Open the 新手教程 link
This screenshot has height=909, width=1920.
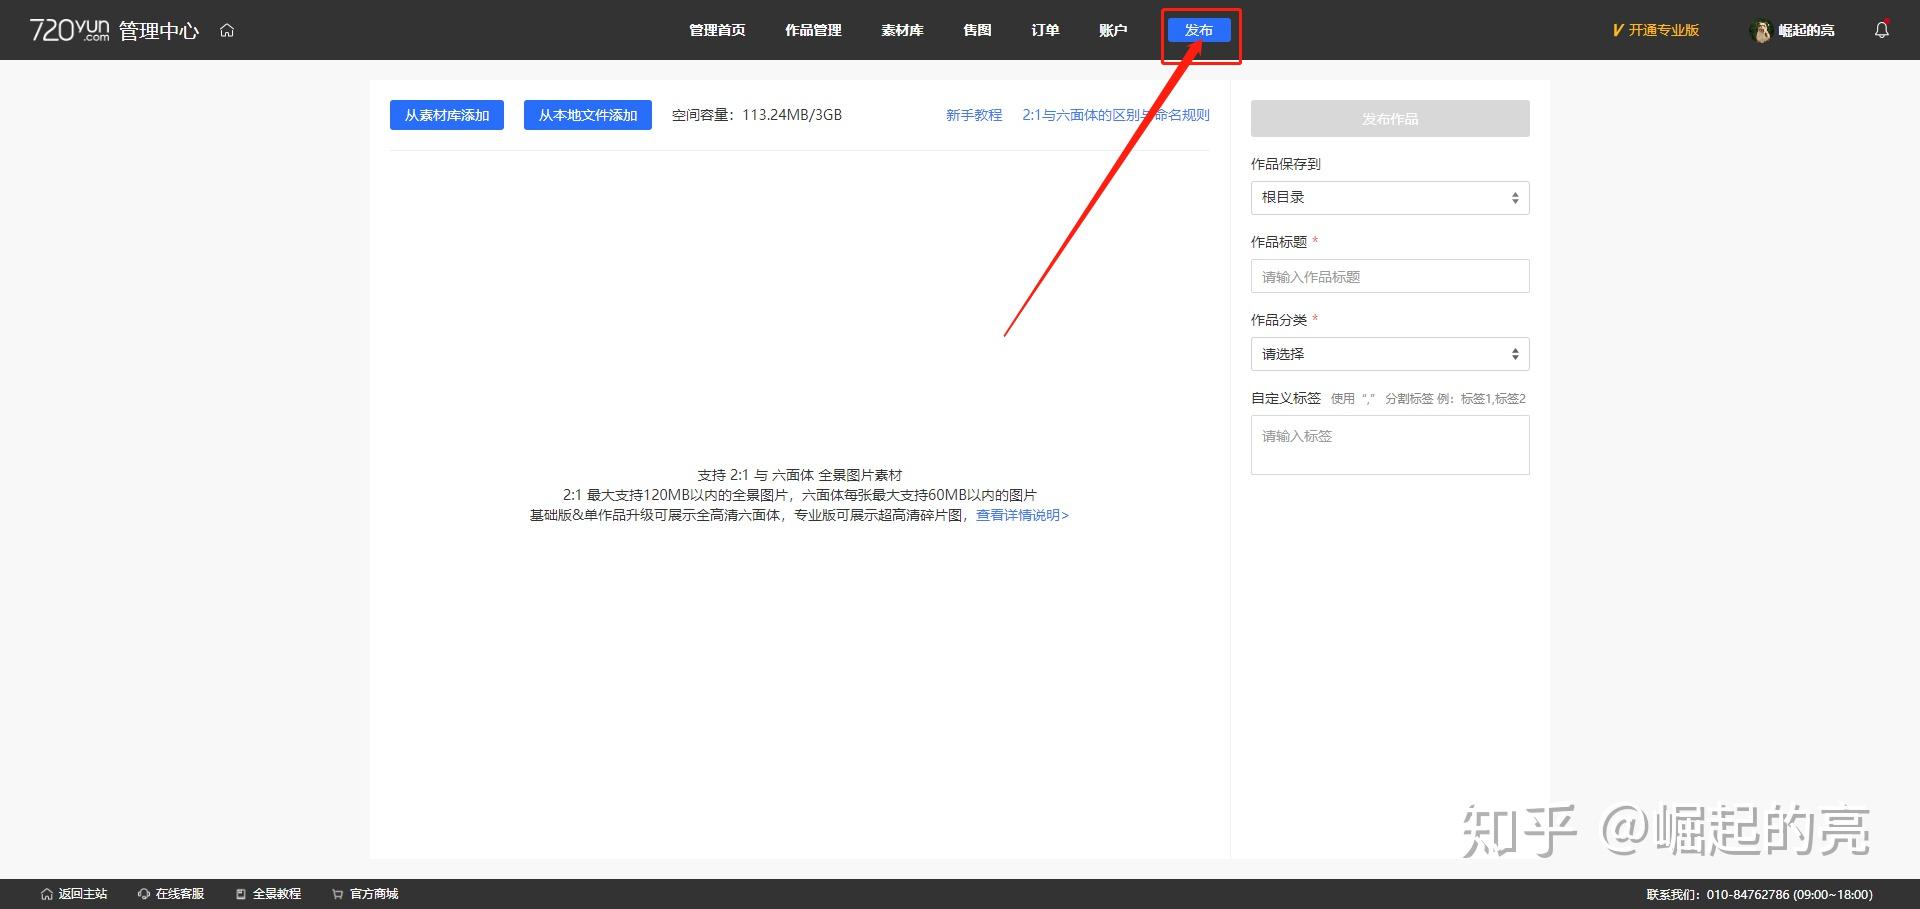pos(974,115)
